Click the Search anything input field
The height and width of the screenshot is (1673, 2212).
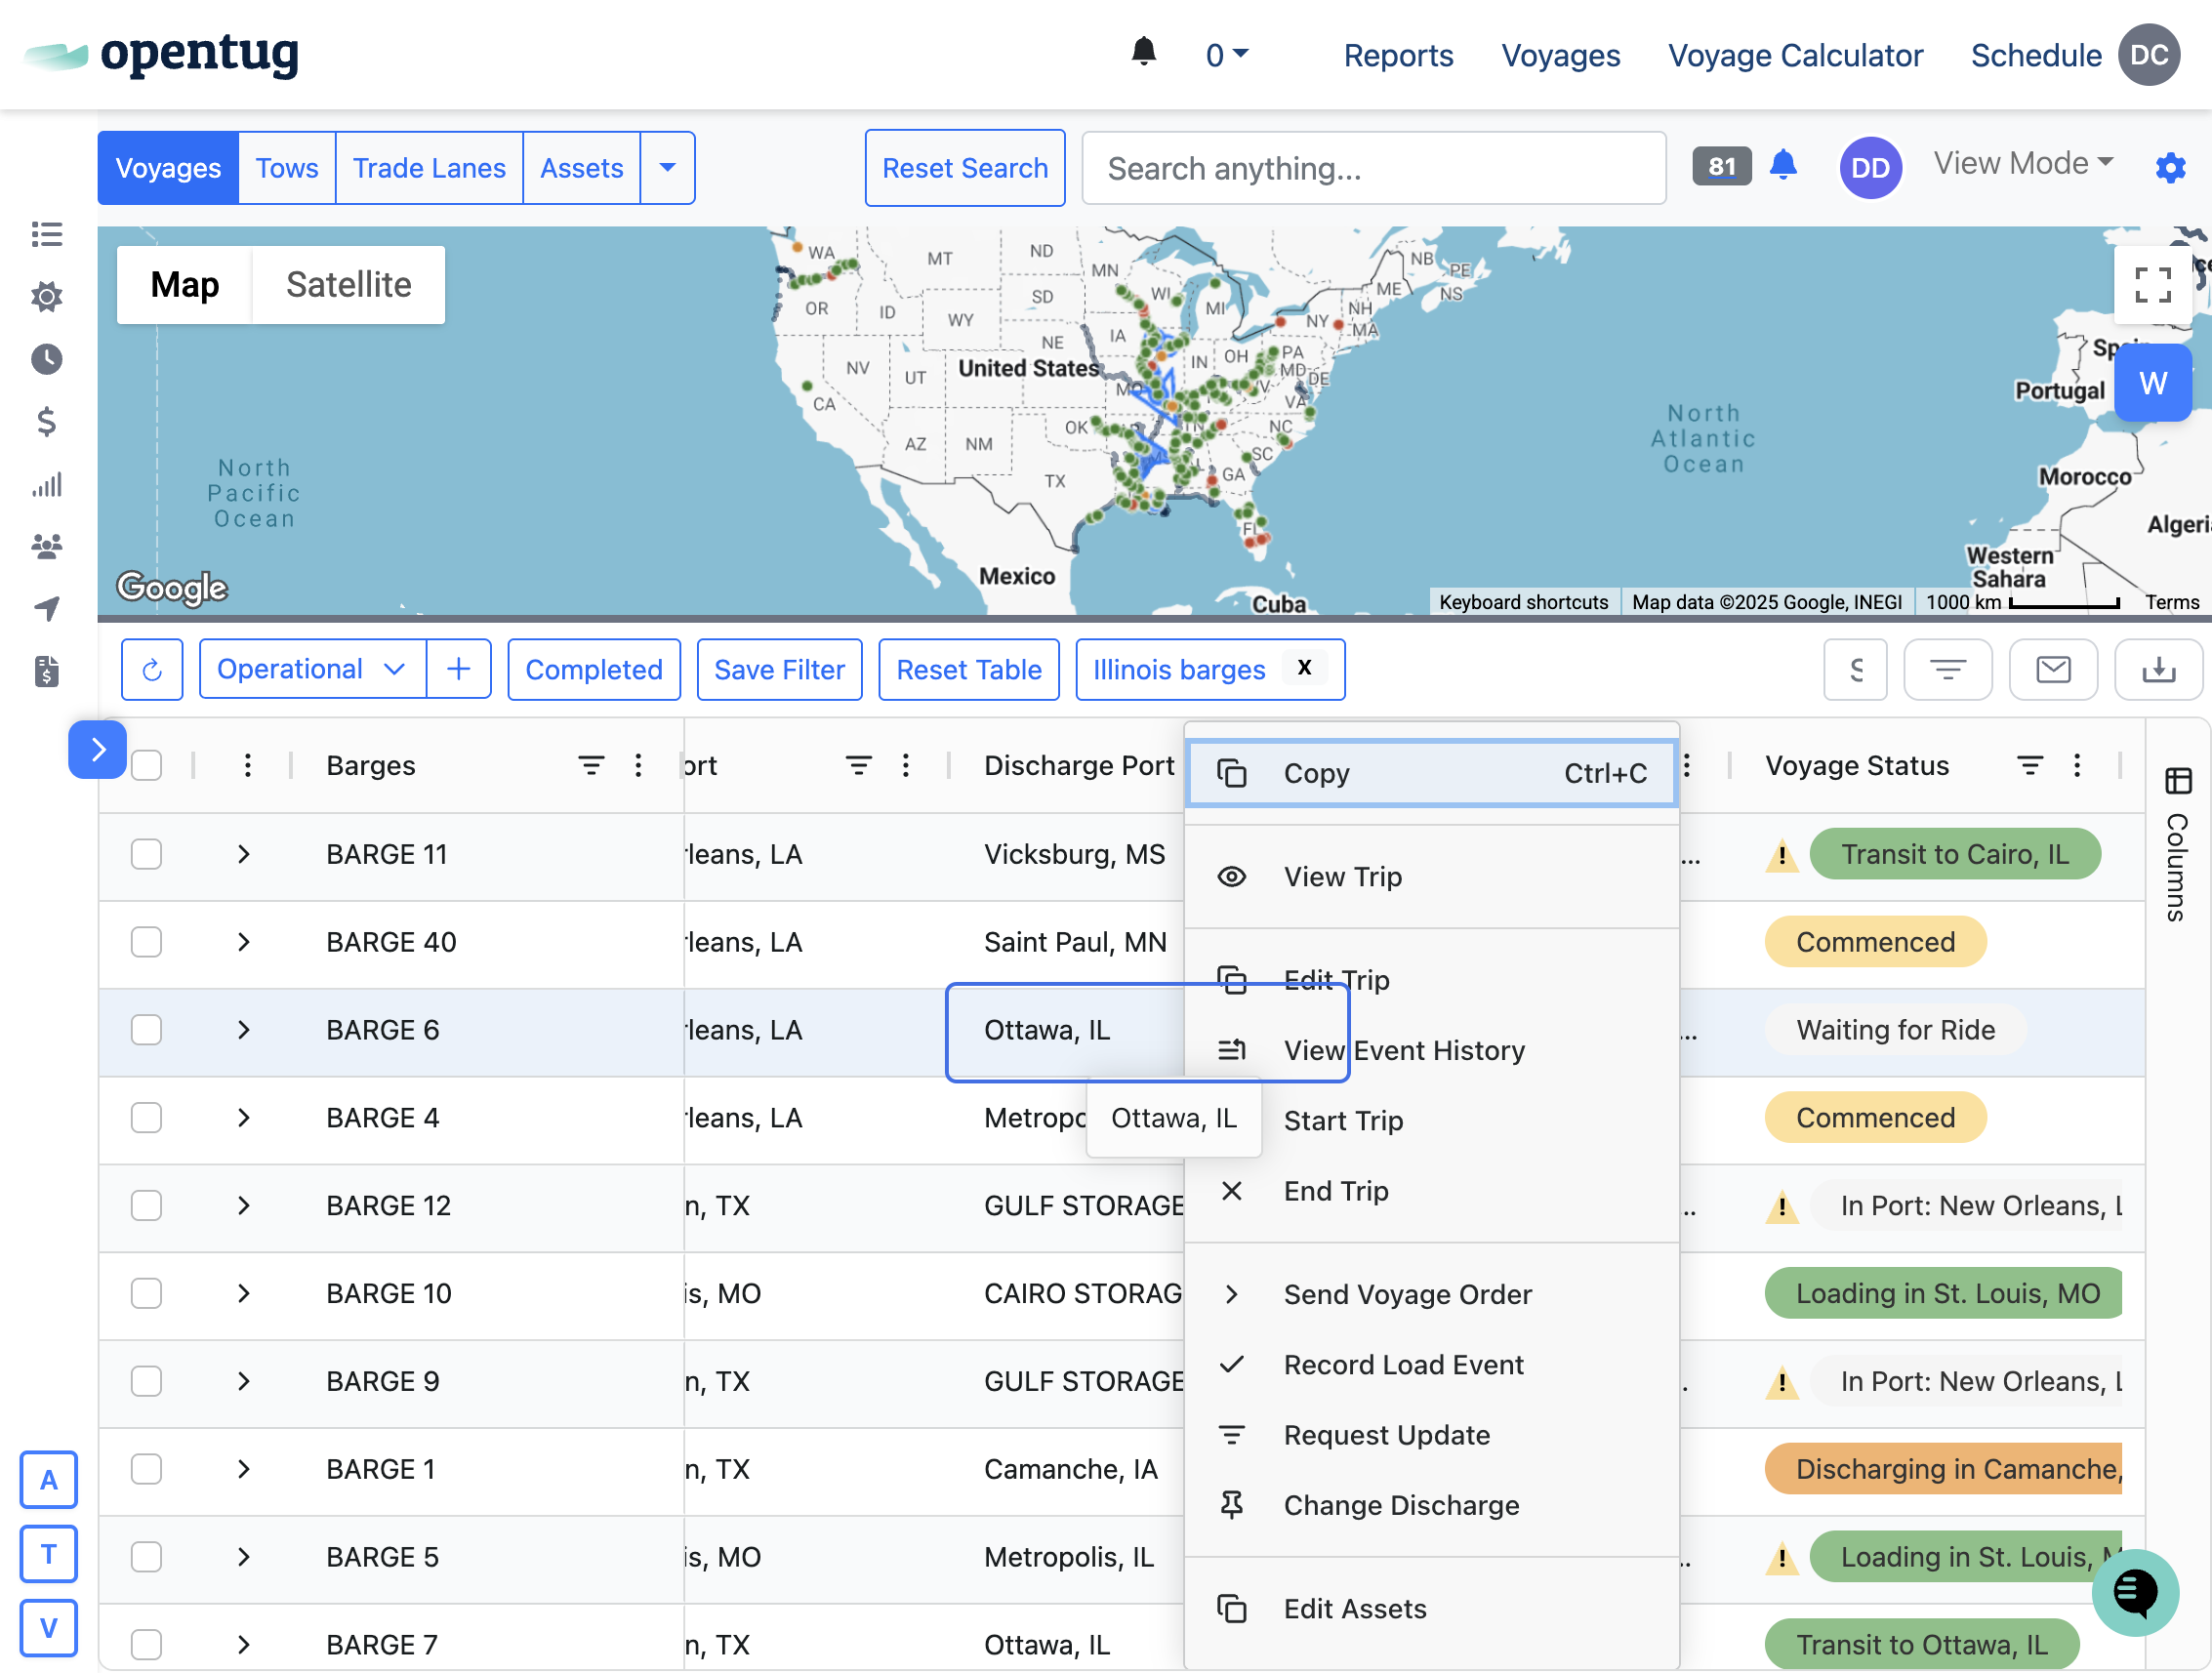[x=1373, y=168]
